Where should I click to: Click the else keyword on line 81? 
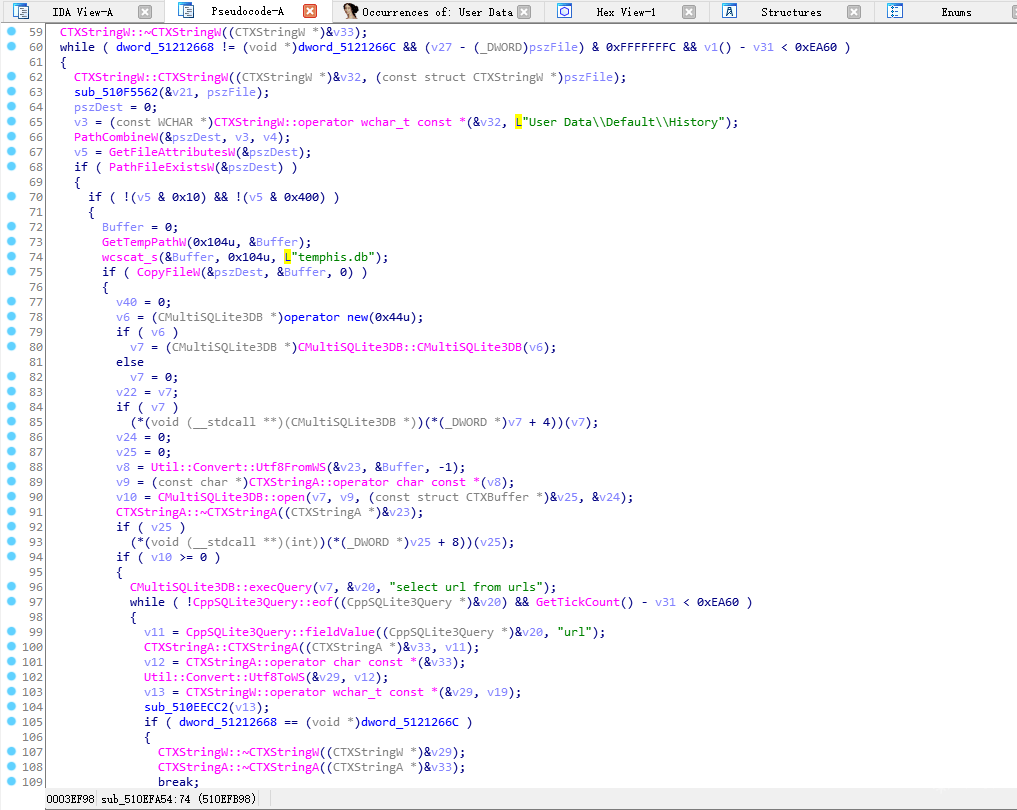tap(130, 362)
